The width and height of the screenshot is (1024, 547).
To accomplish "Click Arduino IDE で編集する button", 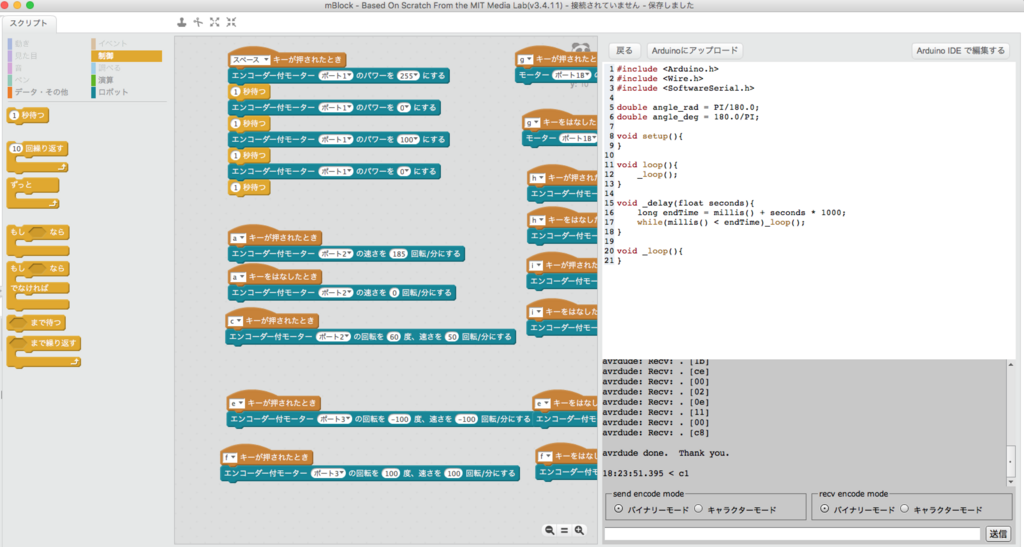I will pyautogui.click(x=960, y=50).
